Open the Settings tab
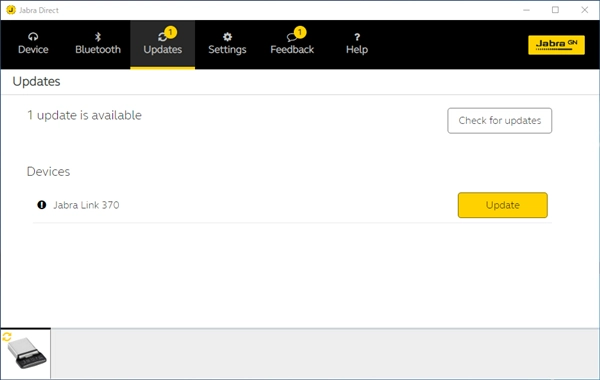 (227, 44)
